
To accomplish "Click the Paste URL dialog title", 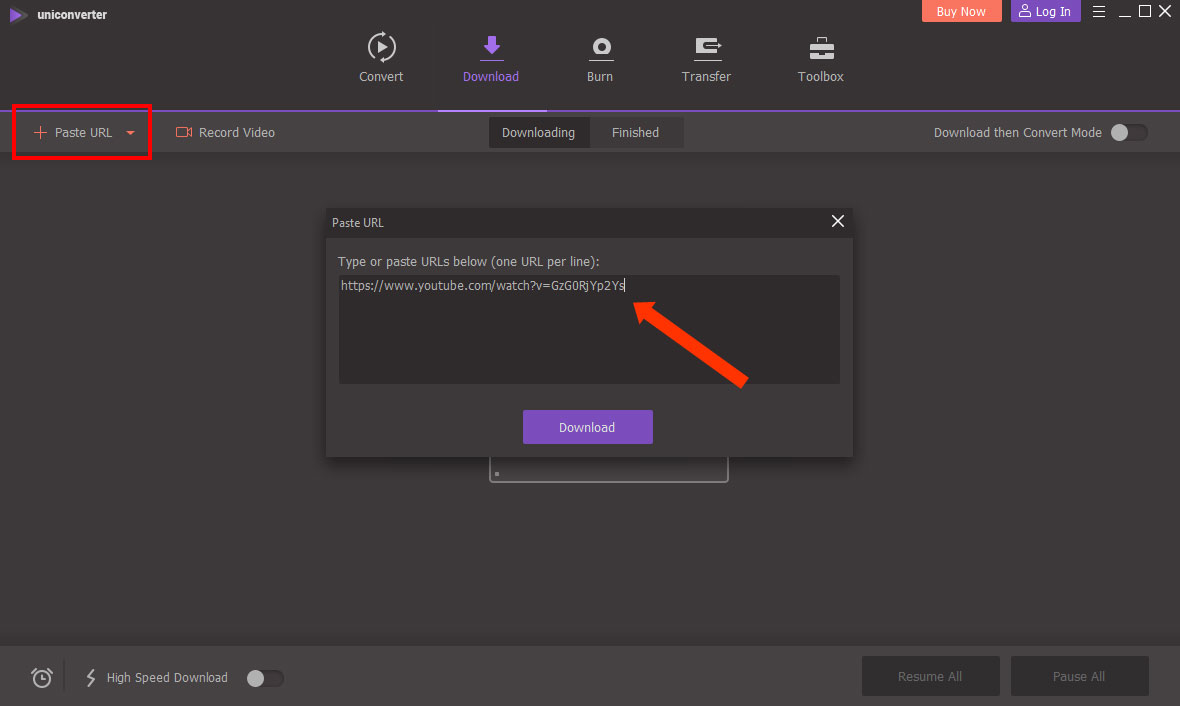I will (x=357, y=223).
